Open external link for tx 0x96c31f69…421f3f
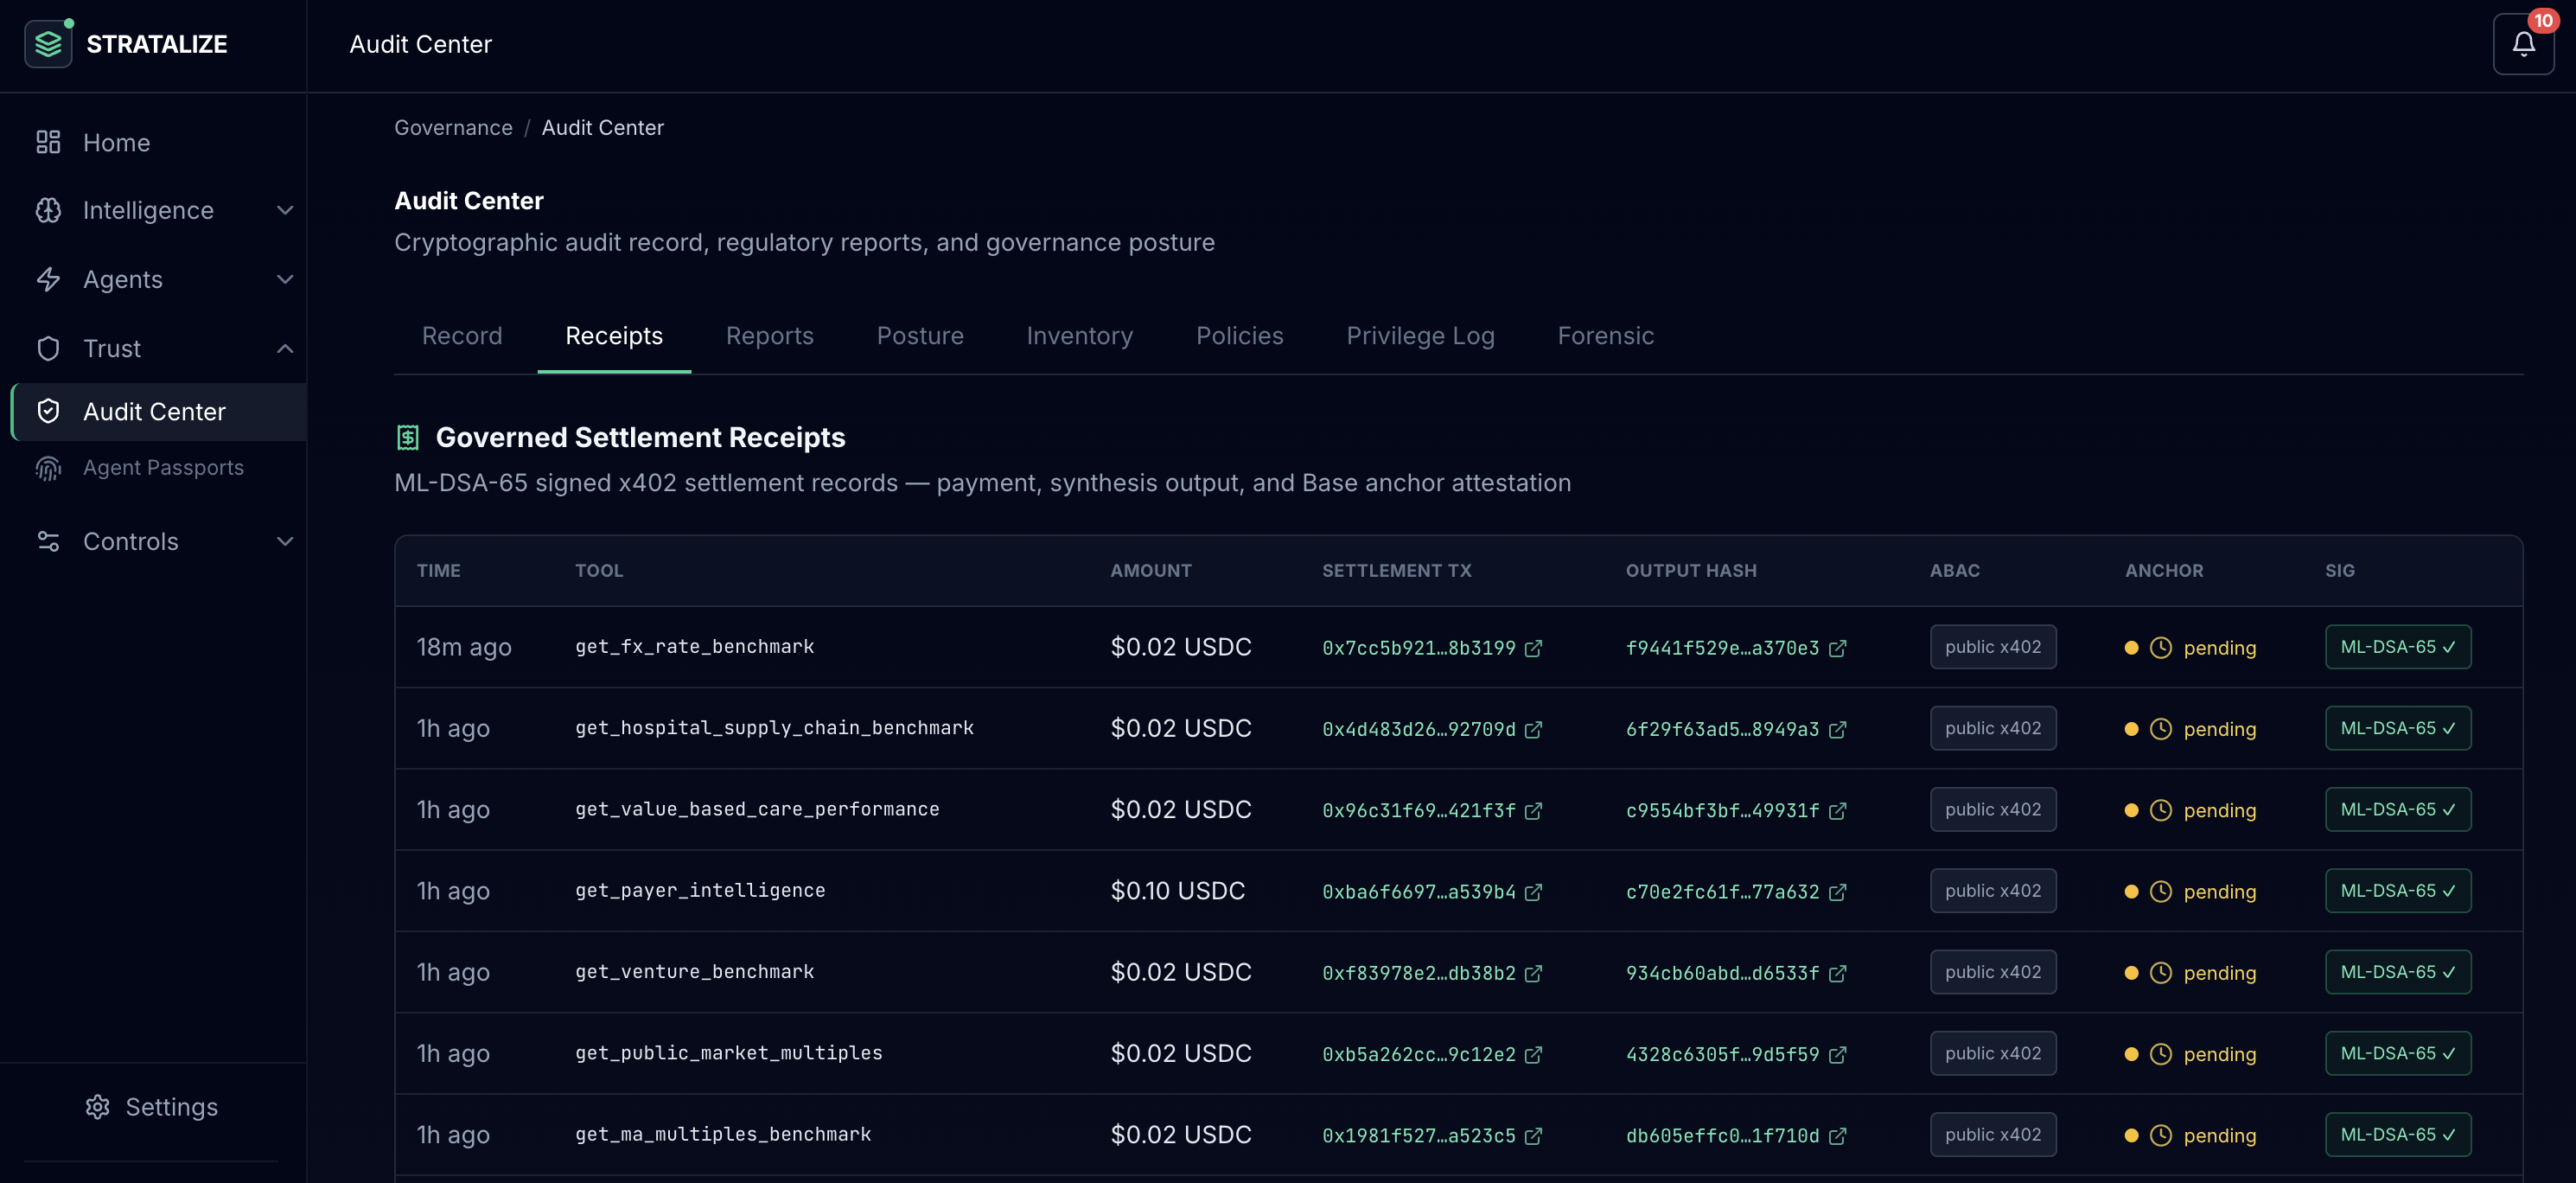The height and width of the screenshot is (1183, 2576). click(x=1533, y=810)
